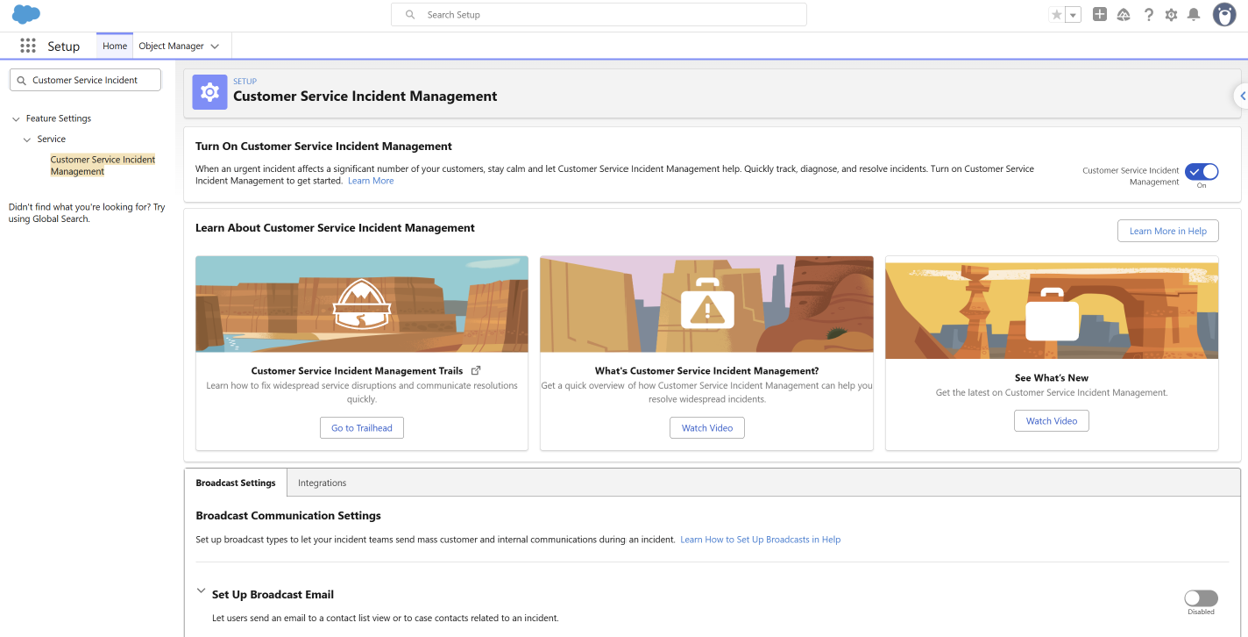
Task: Click Watch Video under See What's New
Action: [1052, 421]
